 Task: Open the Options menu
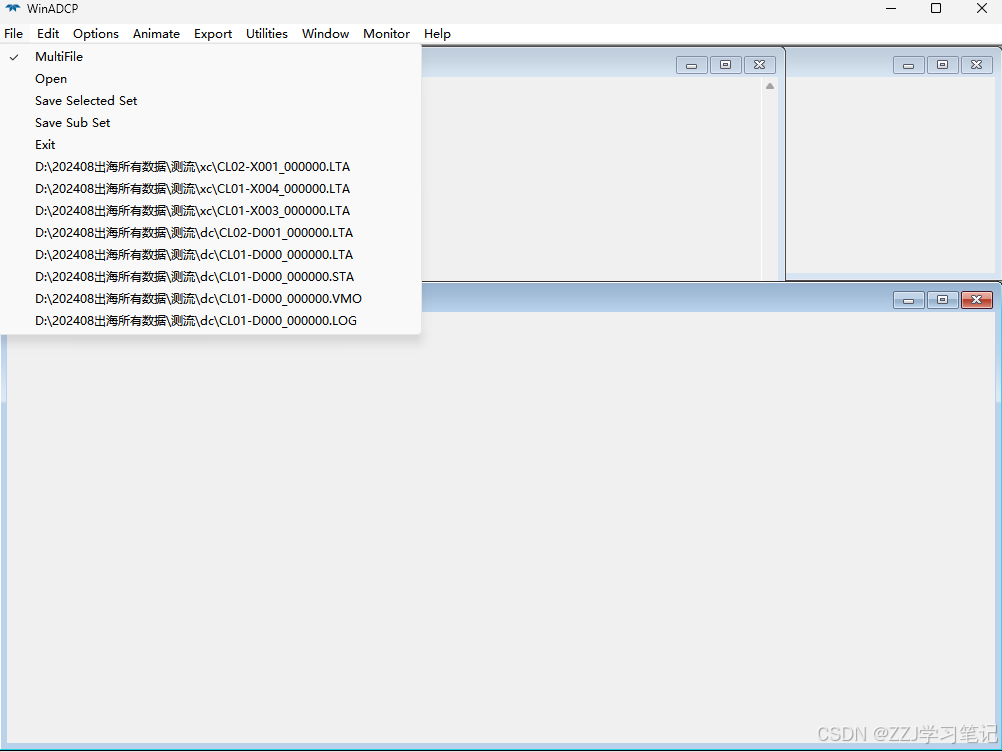[96, 34]
